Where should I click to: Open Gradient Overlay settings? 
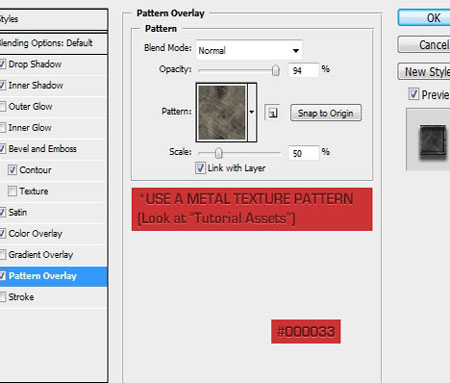pos(41,255)
